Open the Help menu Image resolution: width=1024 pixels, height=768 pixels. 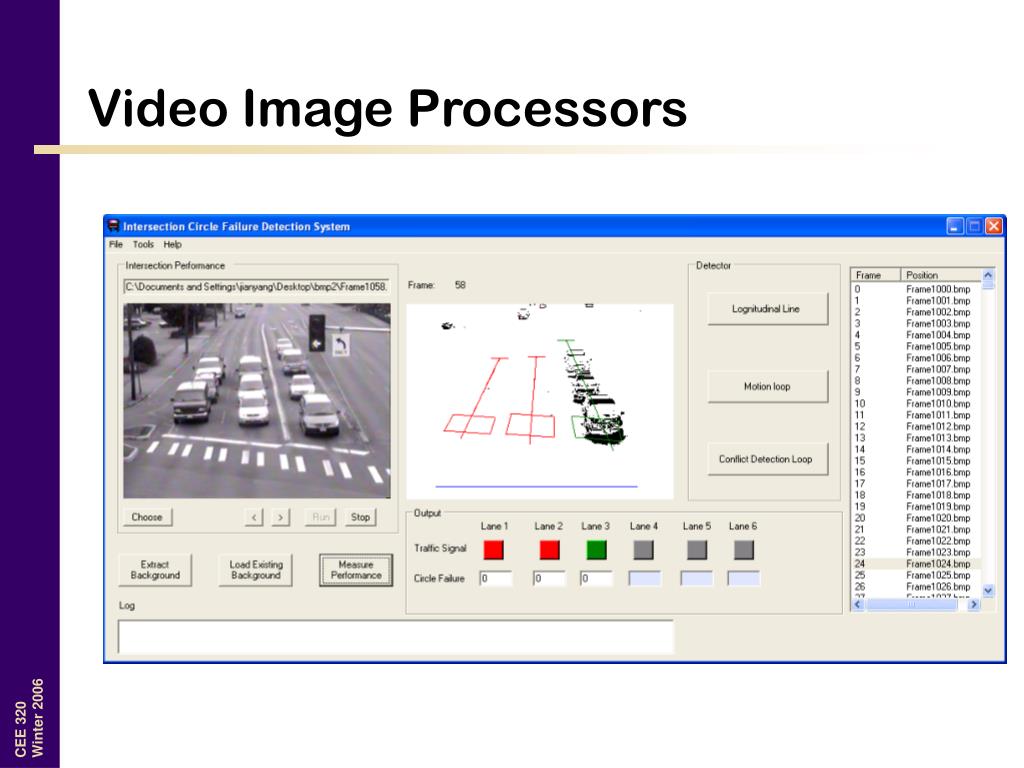(172, 244)
